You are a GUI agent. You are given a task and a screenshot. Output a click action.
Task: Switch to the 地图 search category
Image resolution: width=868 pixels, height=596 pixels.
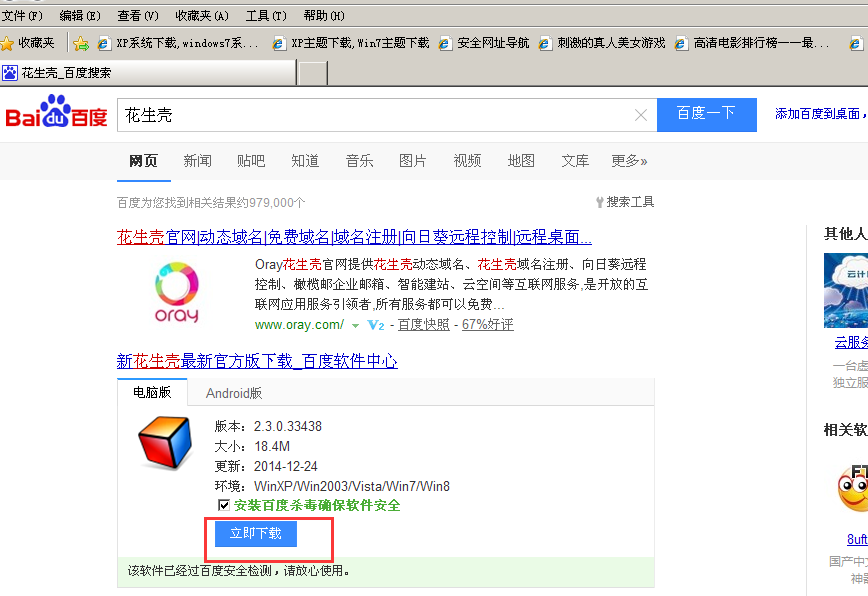[x=521, y=161]
